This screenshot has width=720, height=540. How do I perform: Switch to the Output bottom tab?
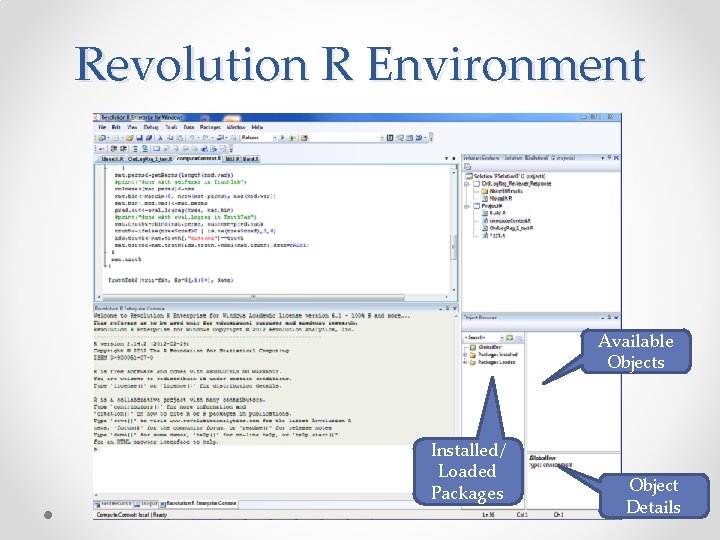(x=146, y=503)
